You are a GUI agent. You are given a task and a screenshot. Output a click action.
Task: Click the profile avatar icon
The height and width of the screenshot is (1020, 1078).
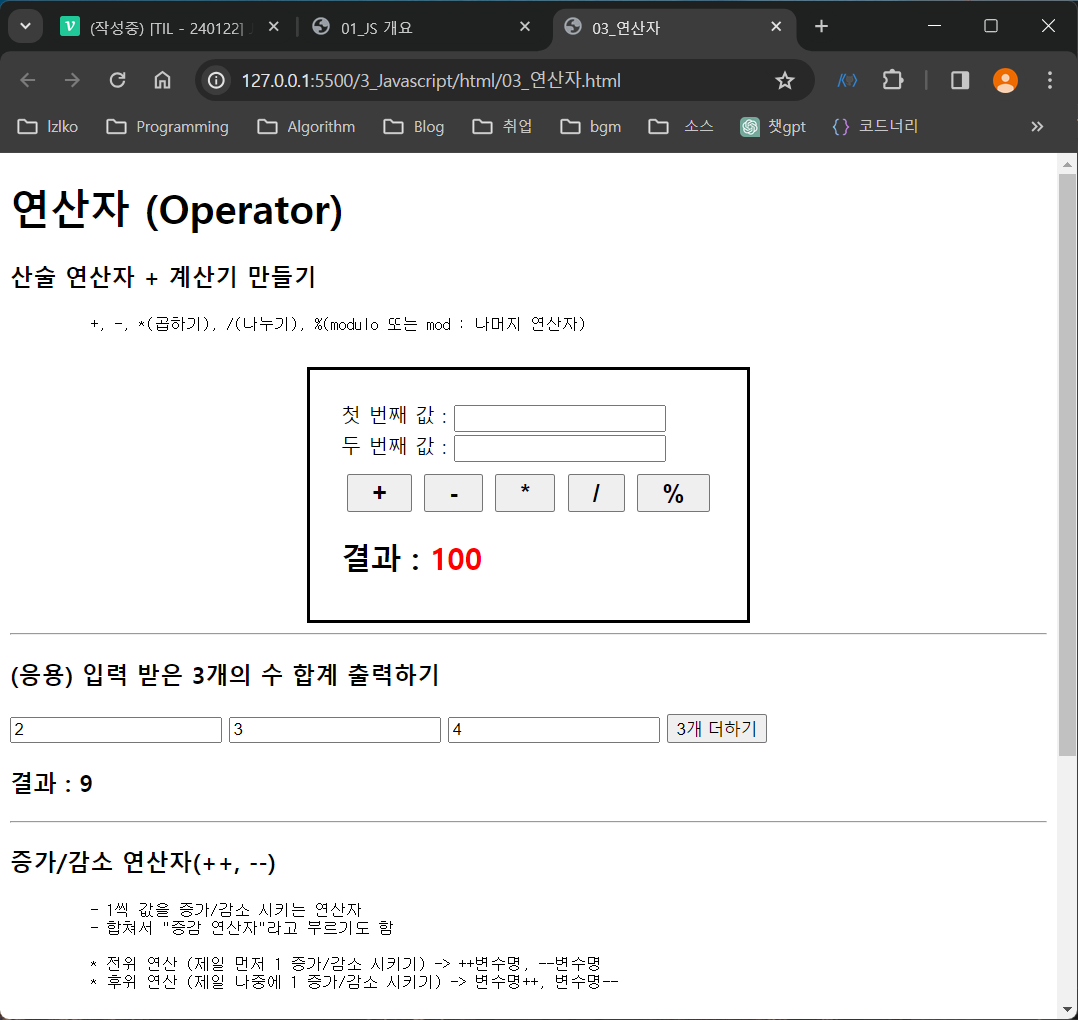1005,81
